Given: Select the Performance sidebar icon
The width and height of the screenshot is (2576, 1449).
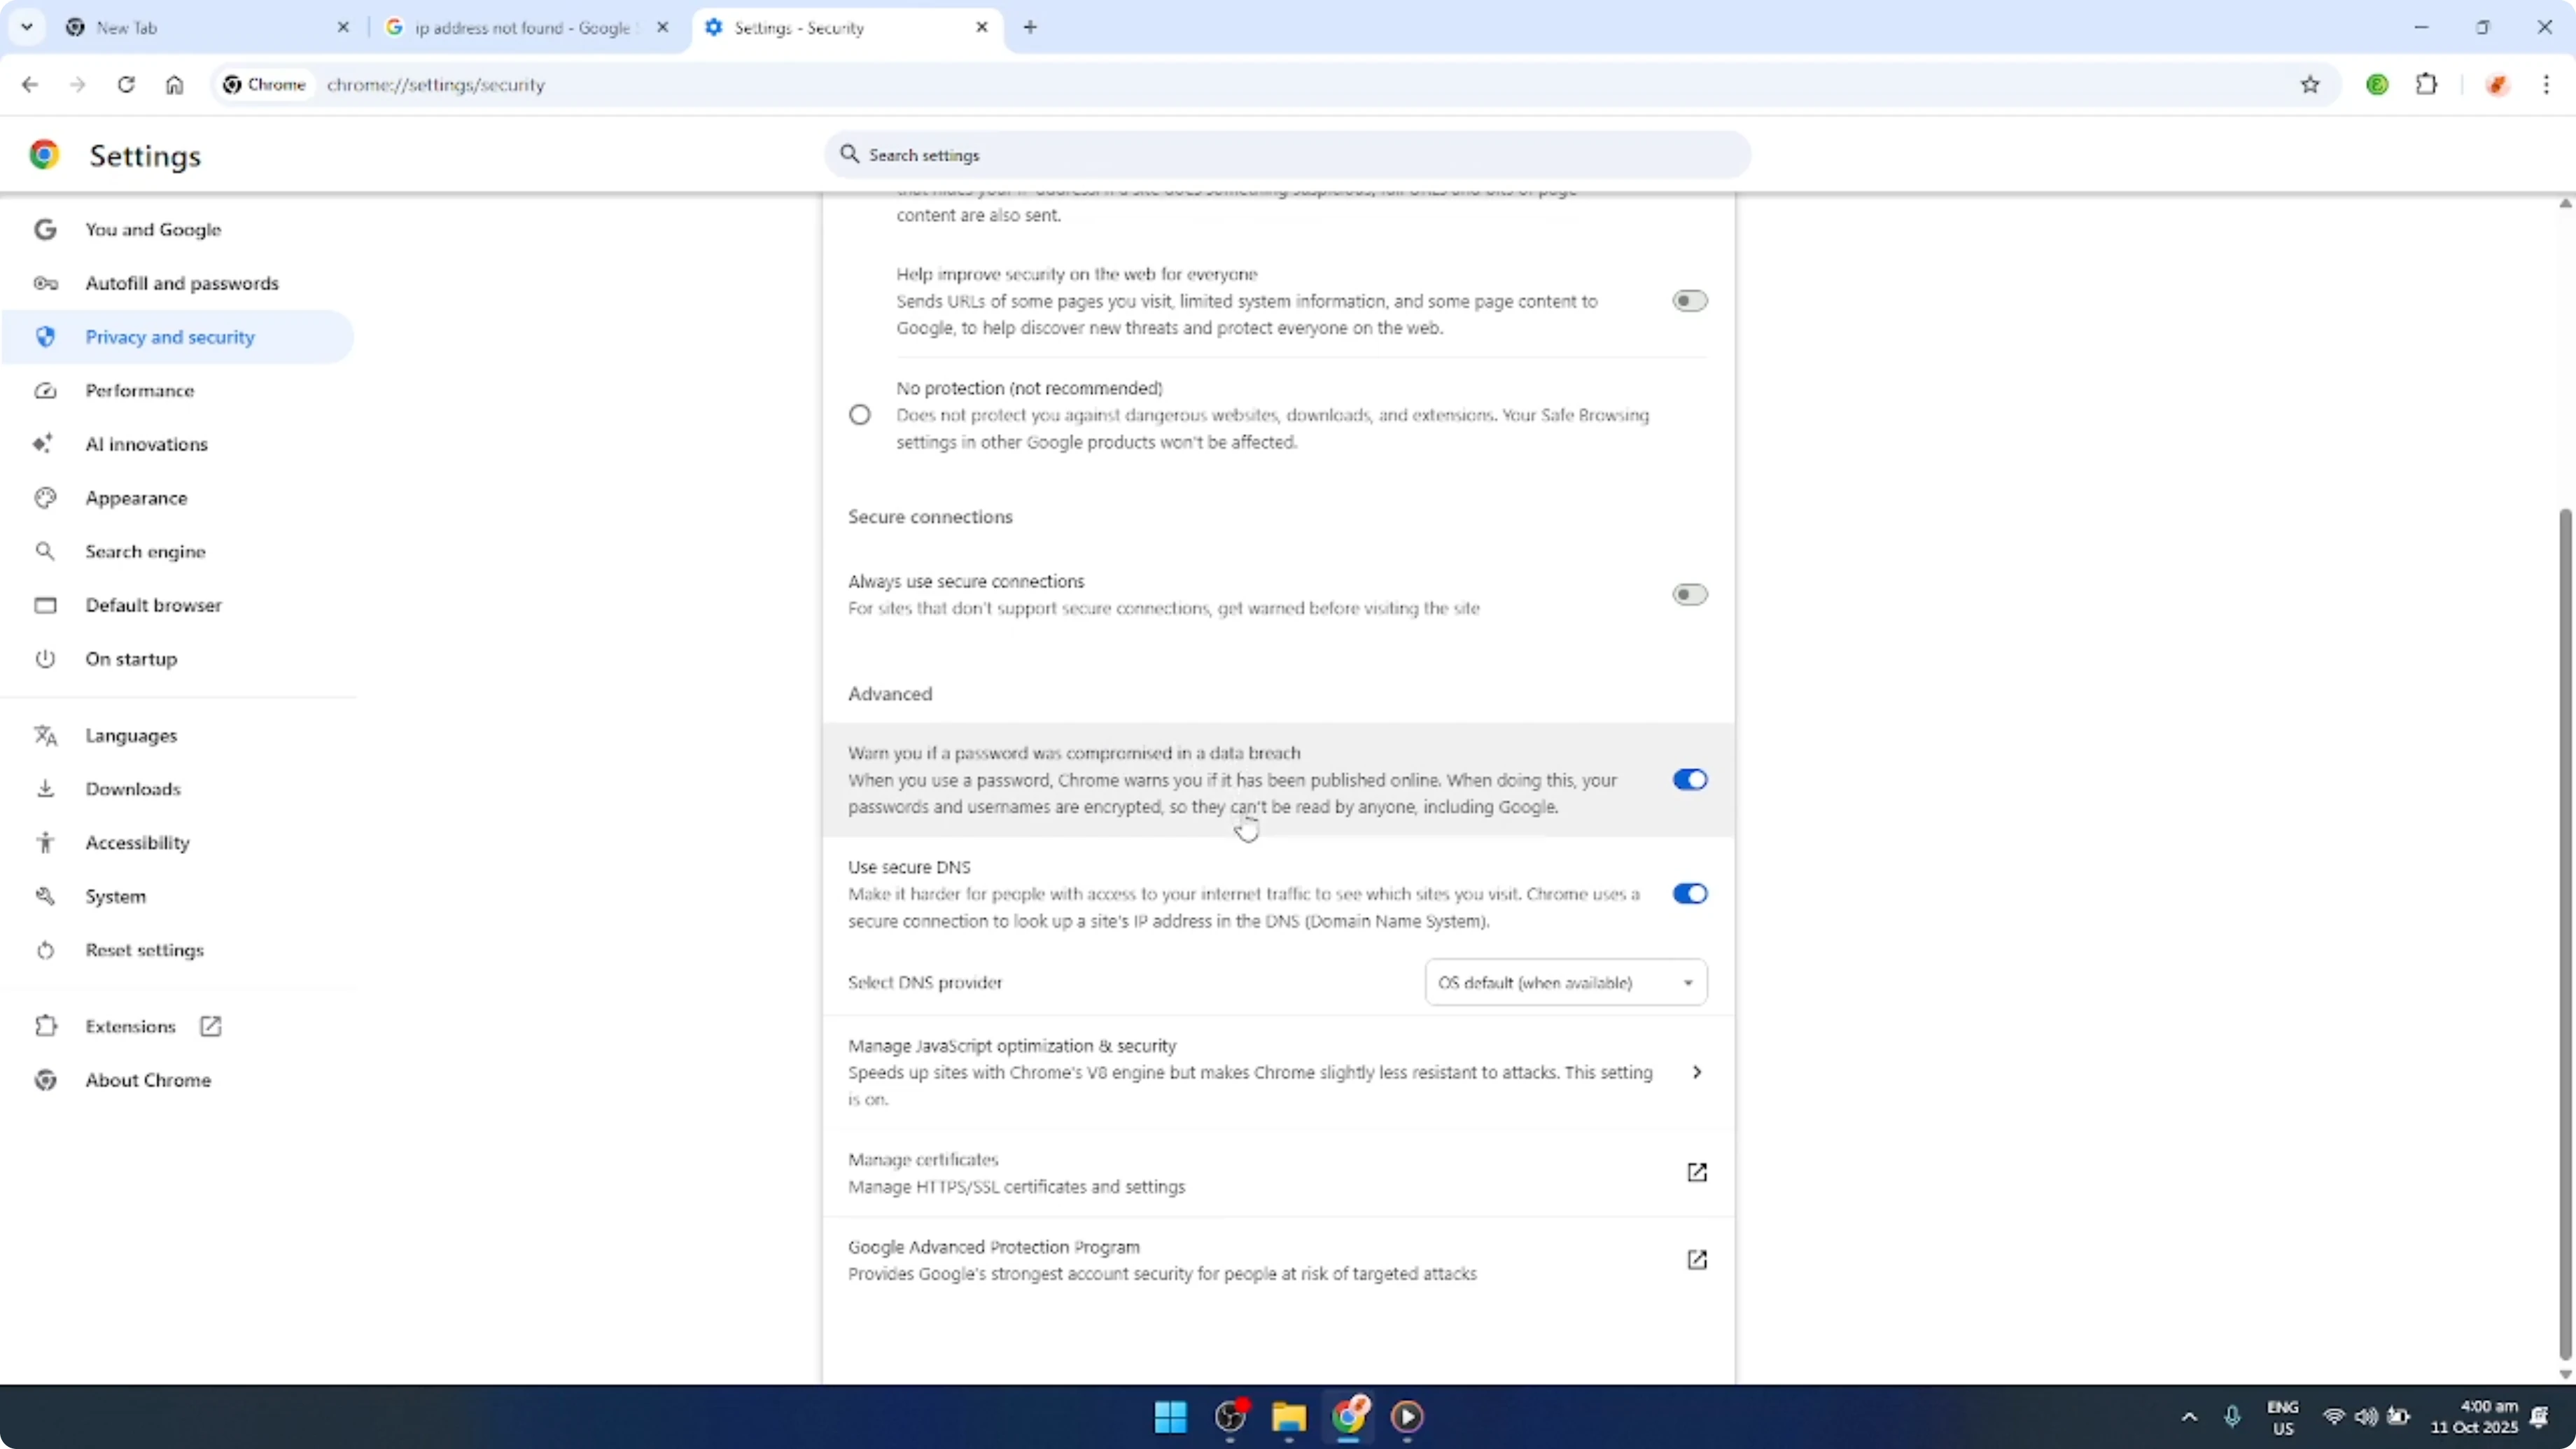Looking at the screenshot, I should (45, 390).
